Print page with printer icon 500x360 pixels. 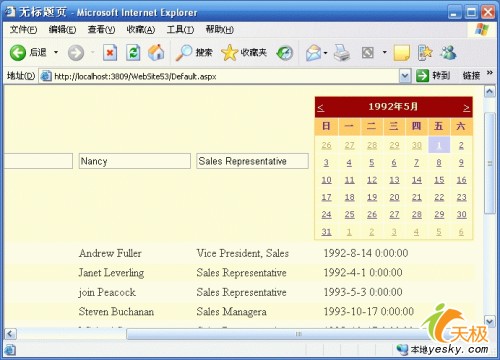point(342,53)
